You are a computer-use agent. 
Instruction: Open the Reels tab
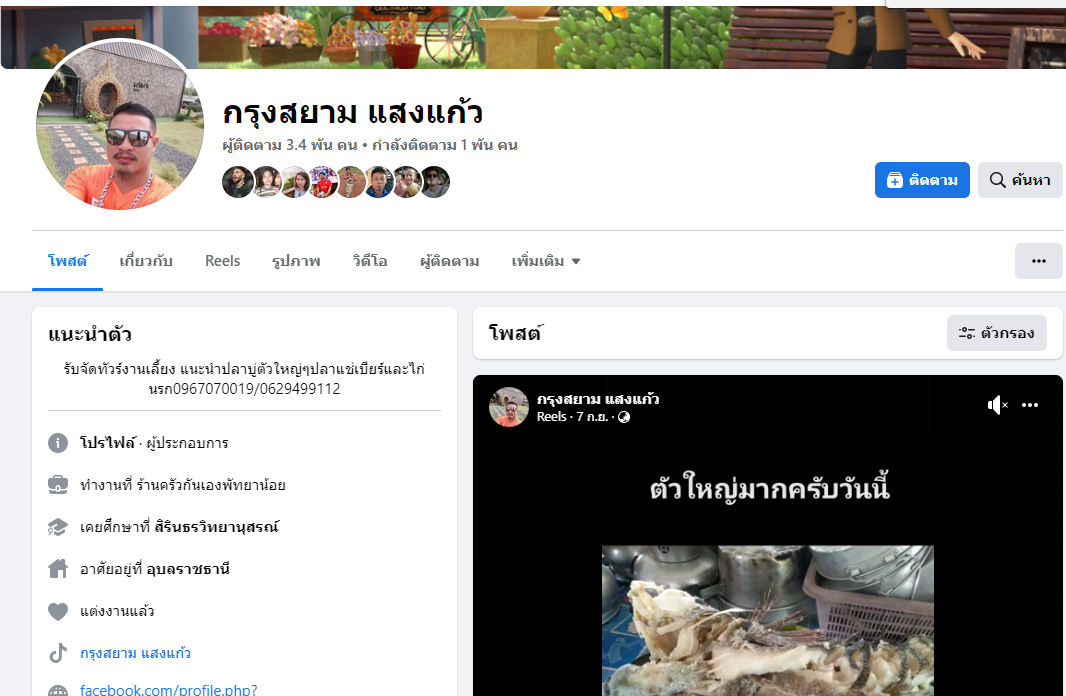222,261
